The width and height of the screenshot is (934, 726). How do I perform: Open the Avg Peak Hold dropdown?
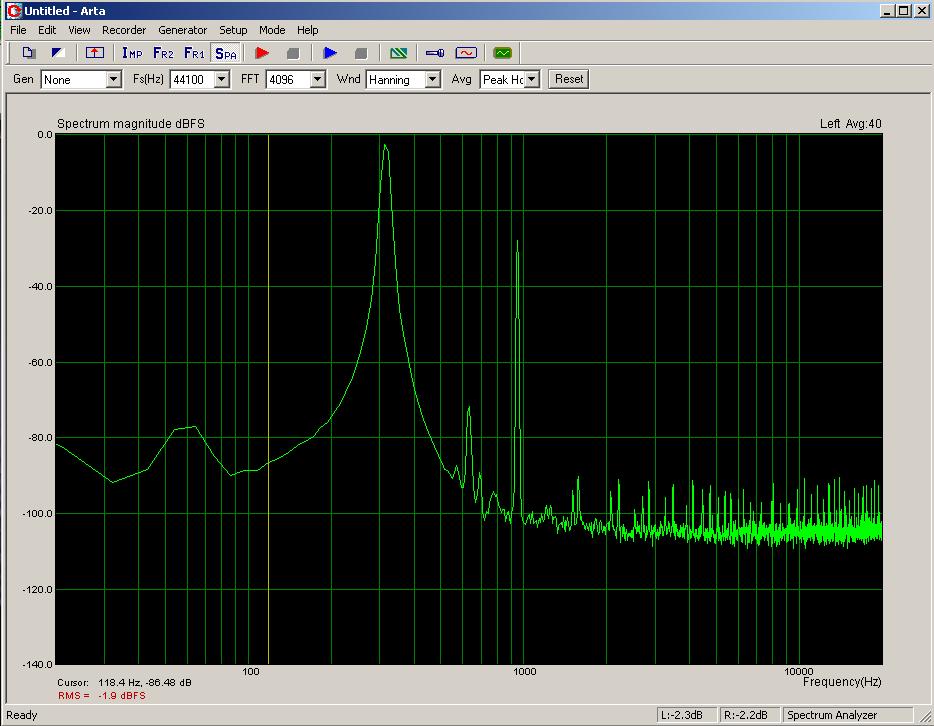pos(533,79)
